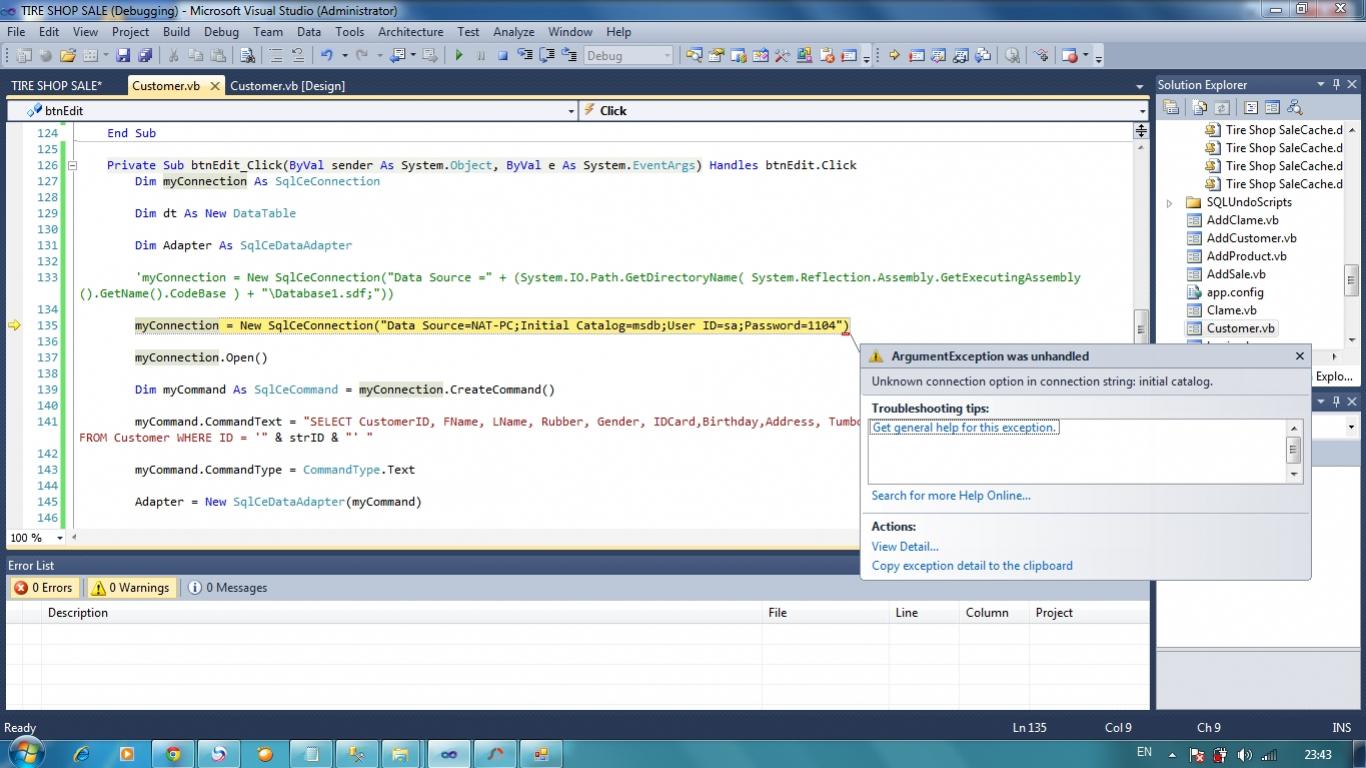Select AddCustomer.vb in Solution Explorer

(x=1251, y=238)
